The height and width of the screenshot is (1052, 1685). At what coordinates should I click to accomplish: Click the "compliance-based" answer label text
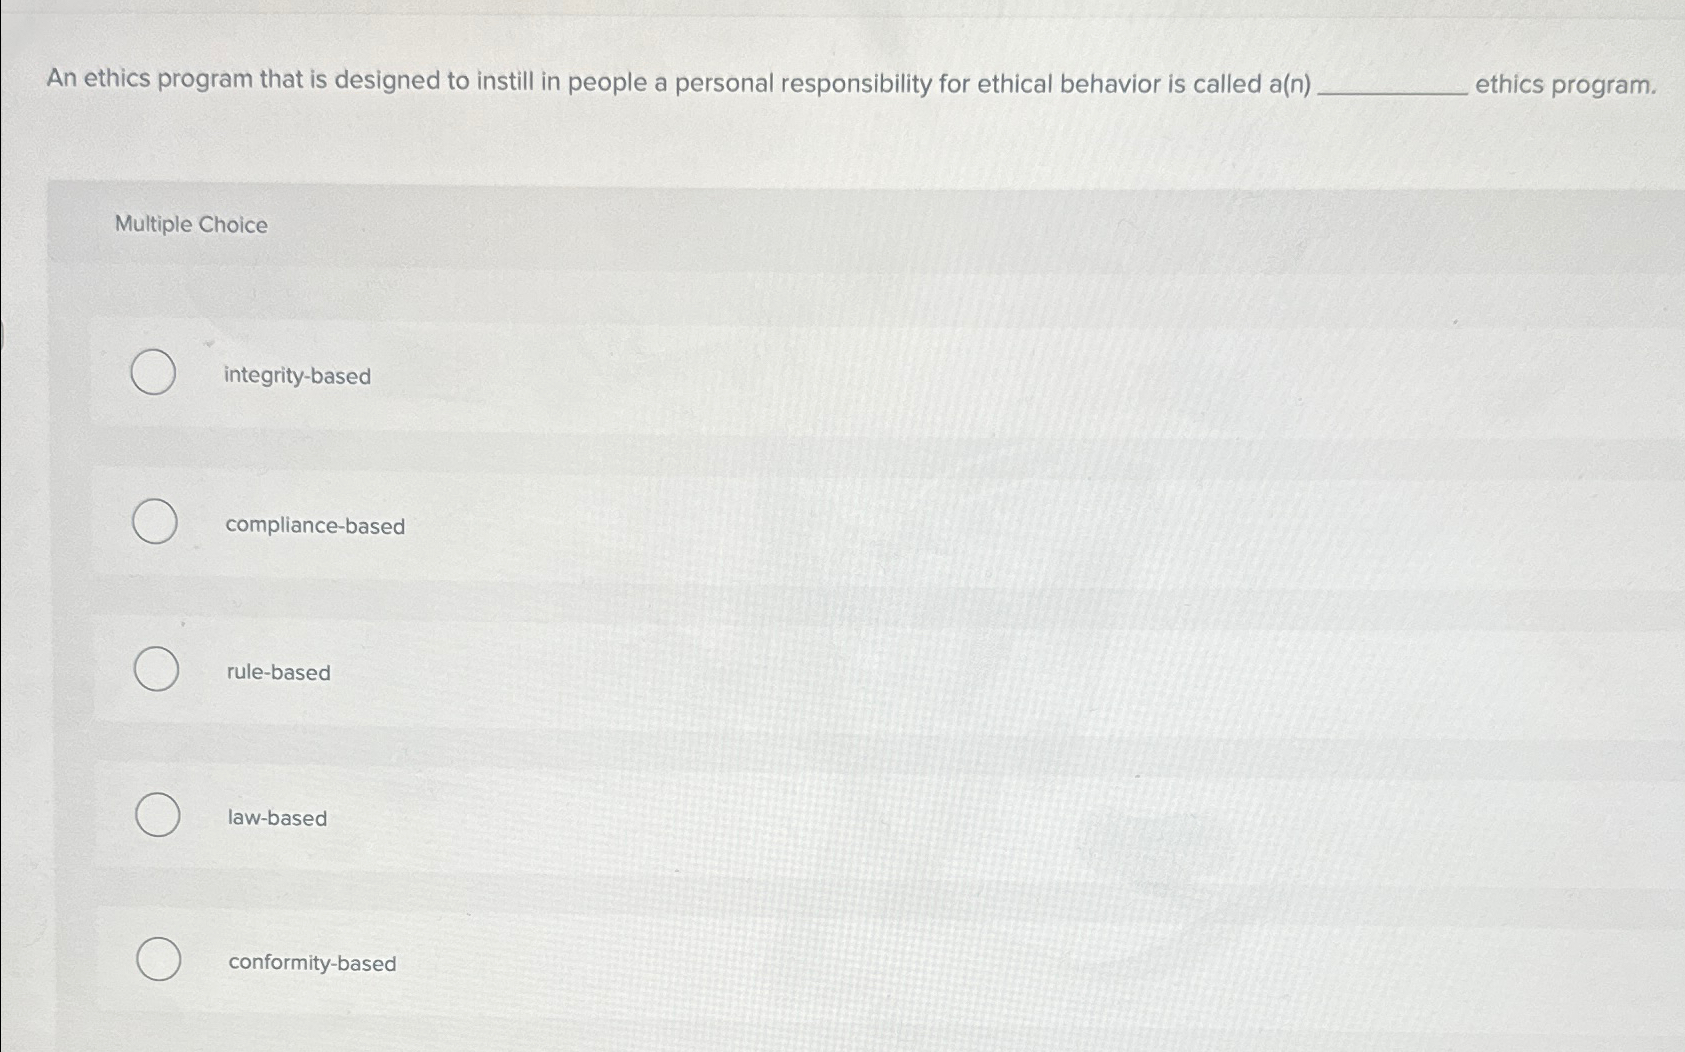(x=315, y=526)
